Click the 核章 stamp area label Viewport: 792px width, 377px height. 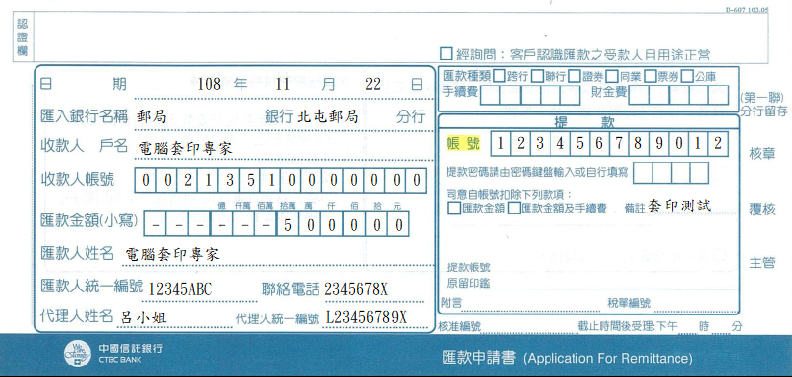coord(762,154)
